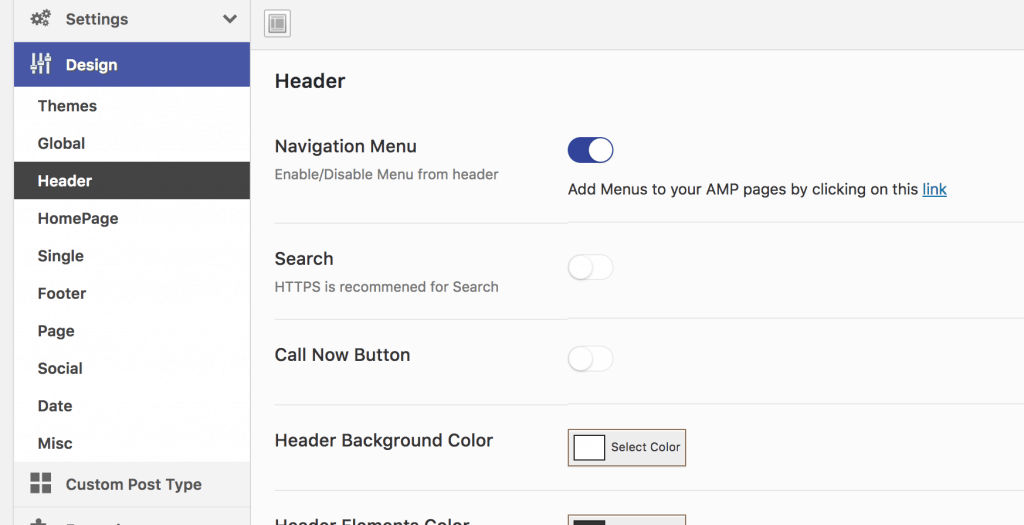Click Select Color for Header Background
1024x525 pixels.
click(x=645, y=447)
